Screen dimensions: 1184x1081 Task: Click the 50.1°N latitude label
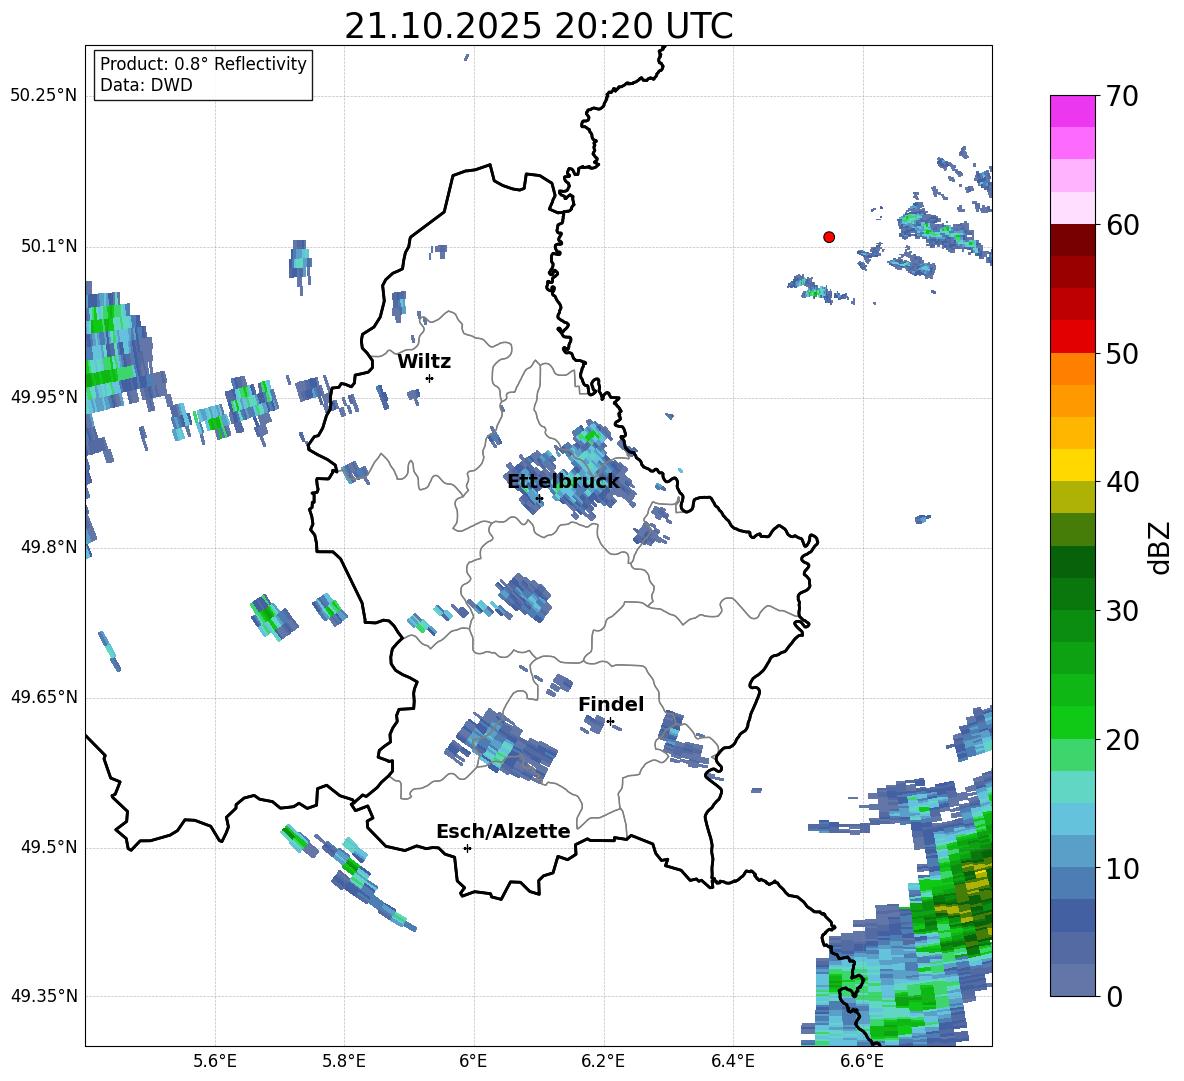[48, 246]
